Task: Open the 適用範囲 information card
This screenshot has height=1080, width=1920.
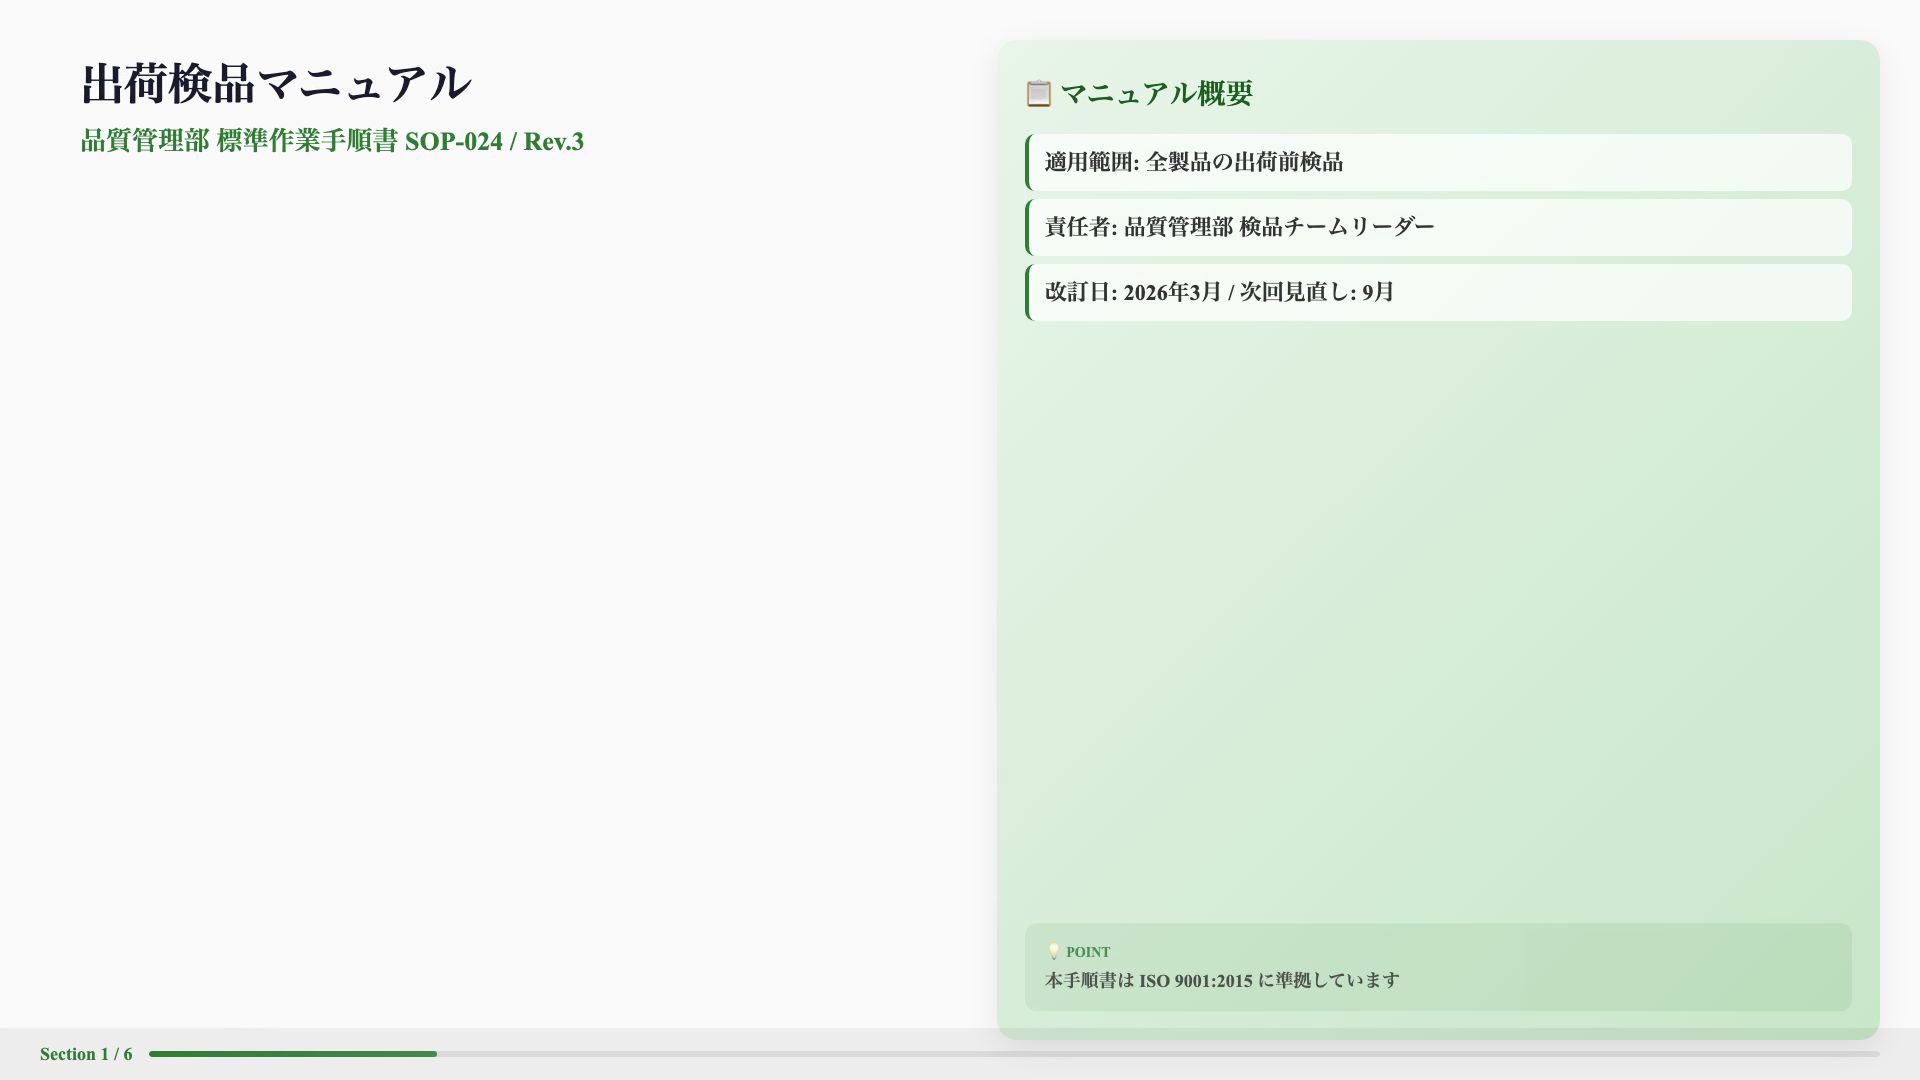Action: click(x=1437, y=162)
